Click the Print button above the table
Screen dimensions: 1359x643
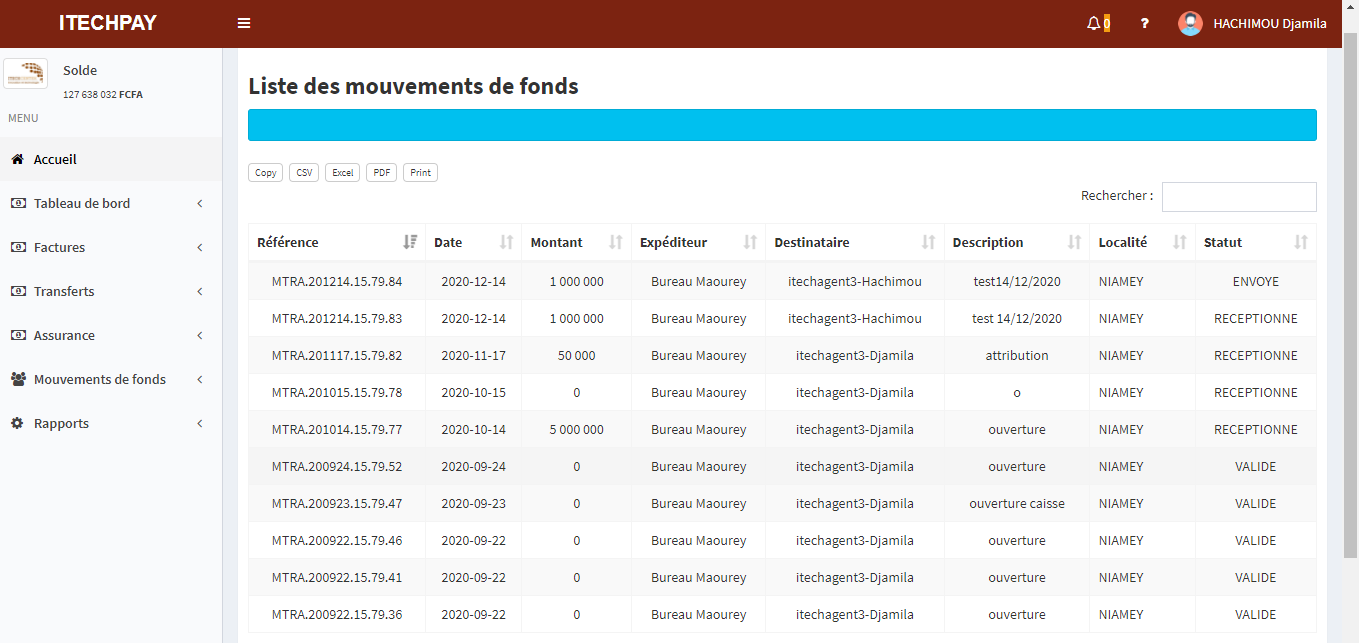pos(419,172)
